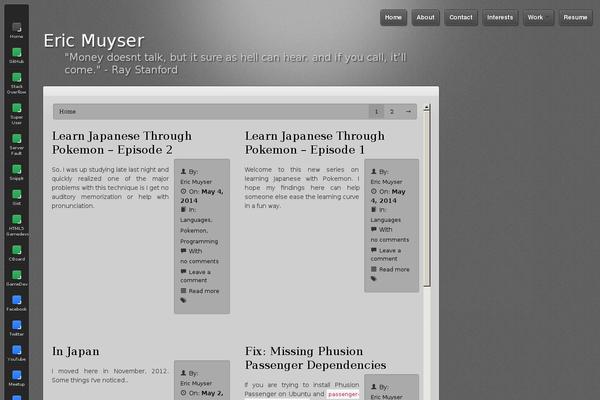Click author Eric Muyser on Episode 1 post
Screen dimensions: 600x400
coord(386,182)
